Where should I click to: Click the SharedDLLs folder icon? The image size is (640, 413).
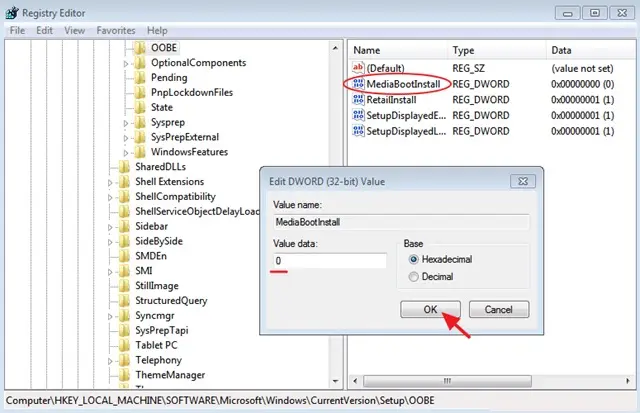coord(124,167)
